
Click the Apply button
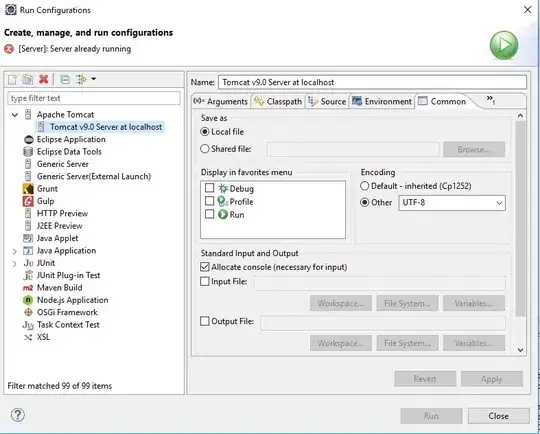tap(492, 379)
